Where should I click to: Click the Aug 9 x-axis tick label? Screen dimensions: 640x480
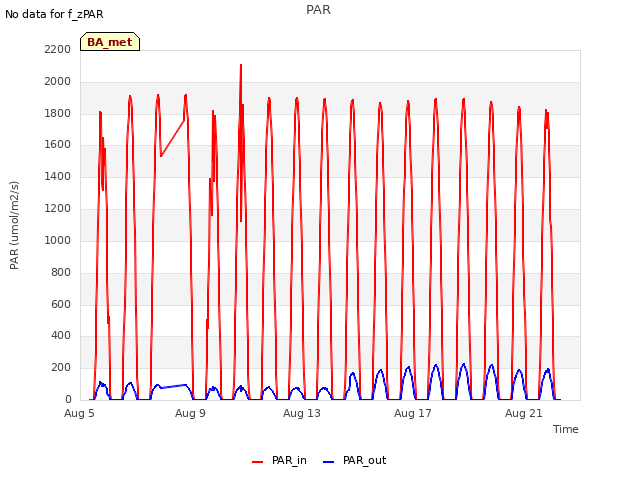(190, 413)
